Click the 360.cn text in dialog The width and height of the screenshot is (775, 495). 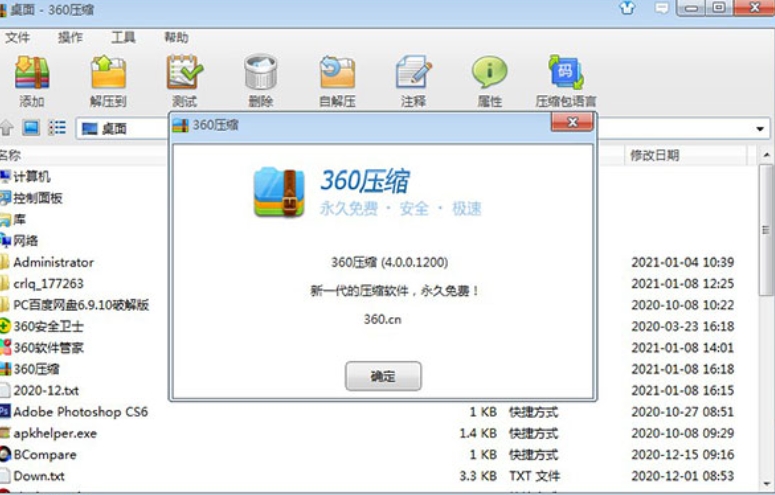click(383, 319)
